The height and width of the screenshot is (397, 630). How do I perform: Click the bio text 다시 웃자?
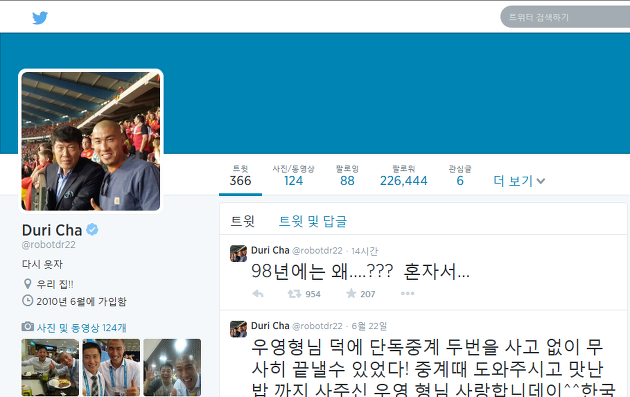click(x=42, y=264)
